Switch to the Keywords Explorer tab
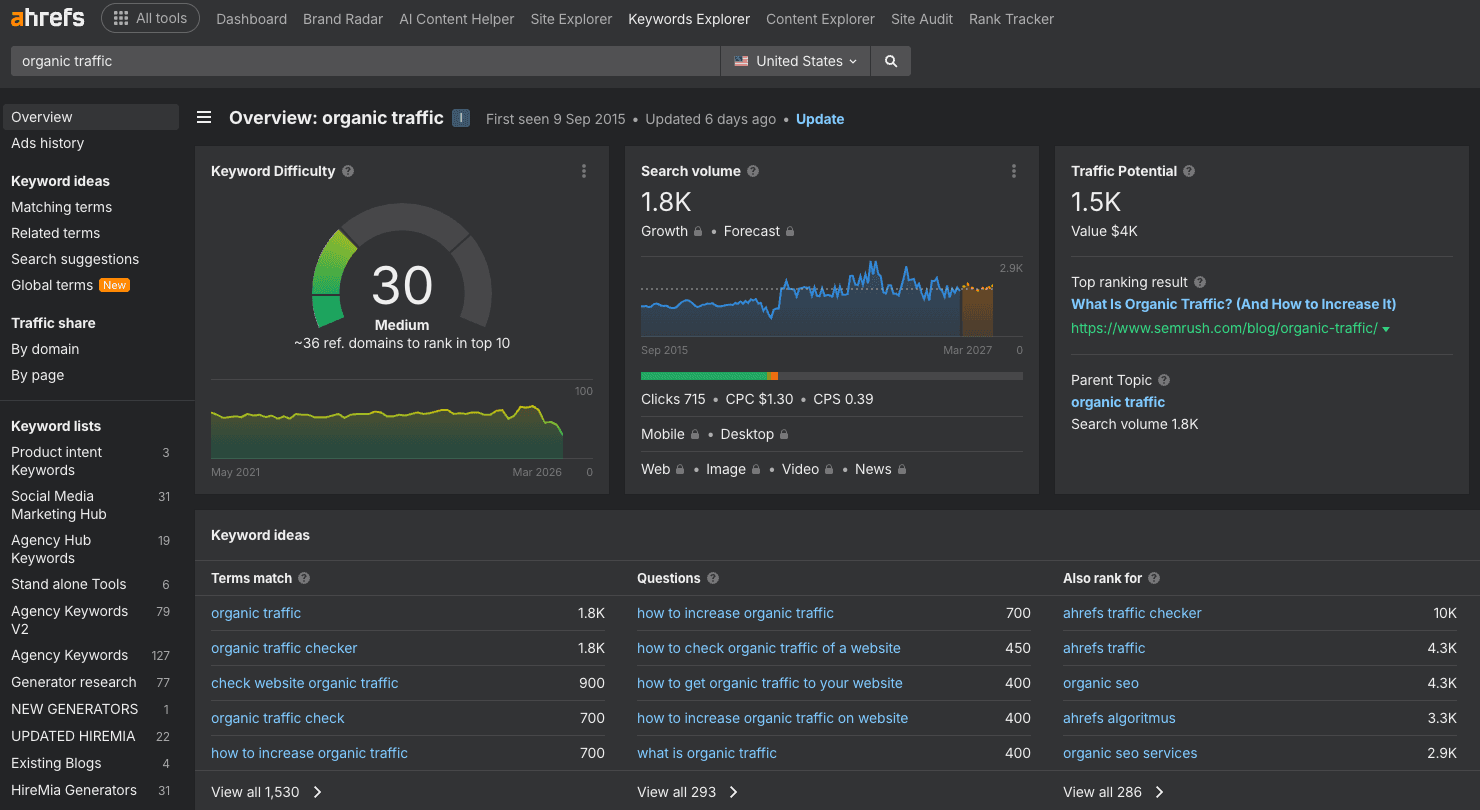This screenshot has height=810, width=1480. click(x=688, y=18)
